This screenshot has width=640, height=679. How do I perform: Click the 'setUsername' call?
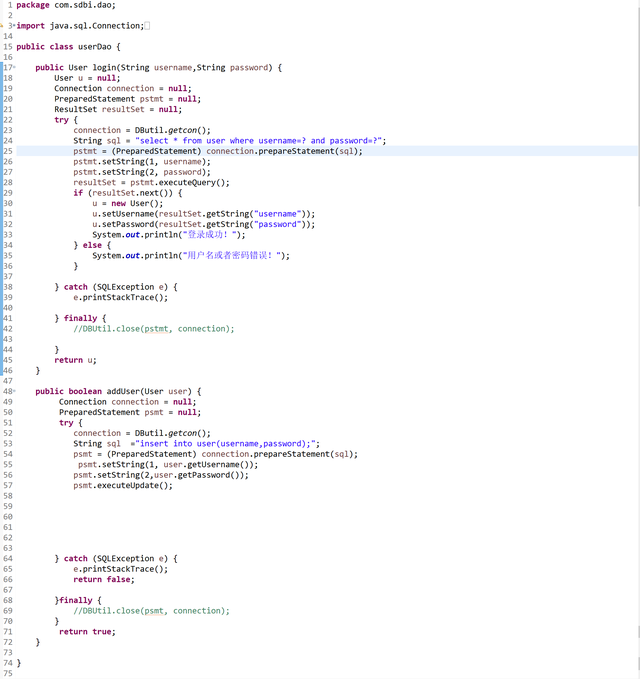pyautogui.click(x=128, y=214)
